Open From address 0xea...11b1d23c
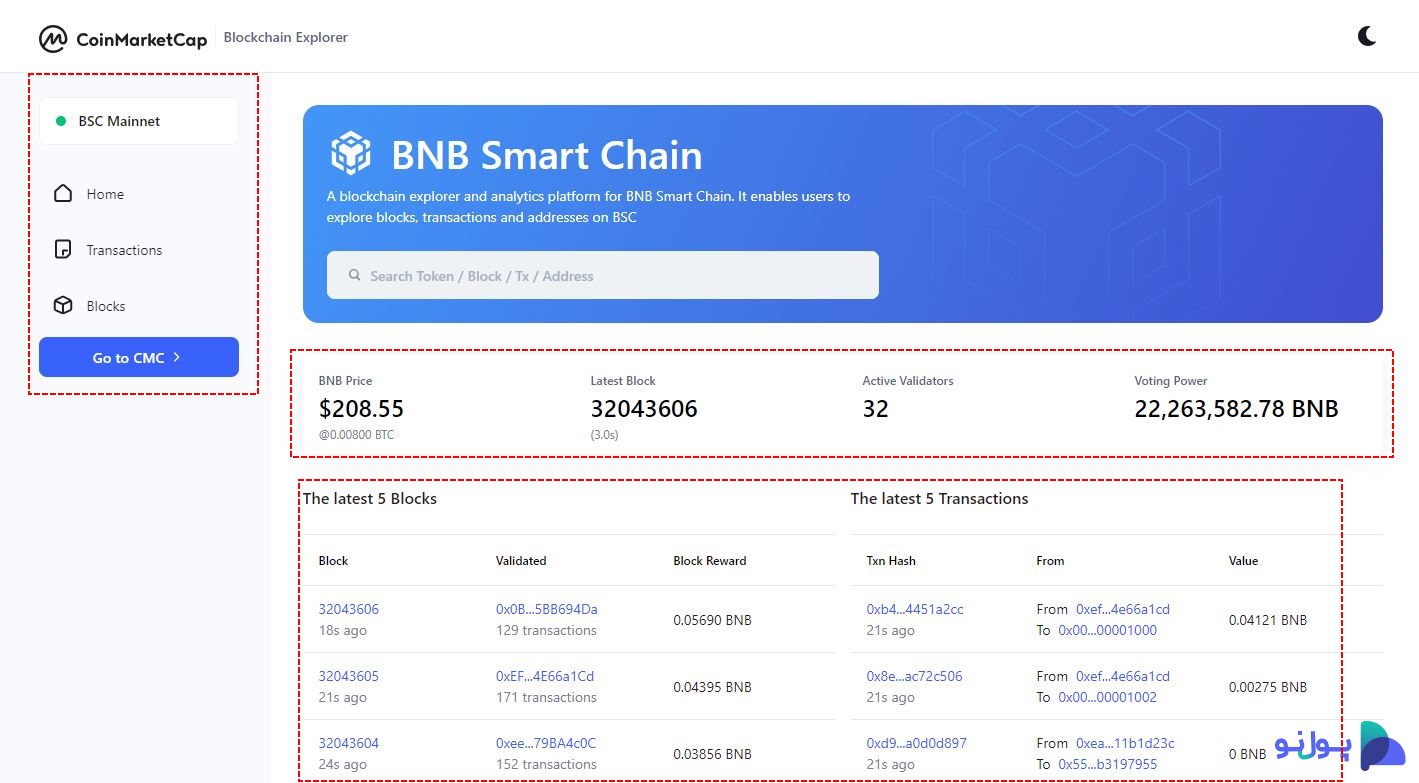The image size is (1419, 783). (x=1125, y=743)
